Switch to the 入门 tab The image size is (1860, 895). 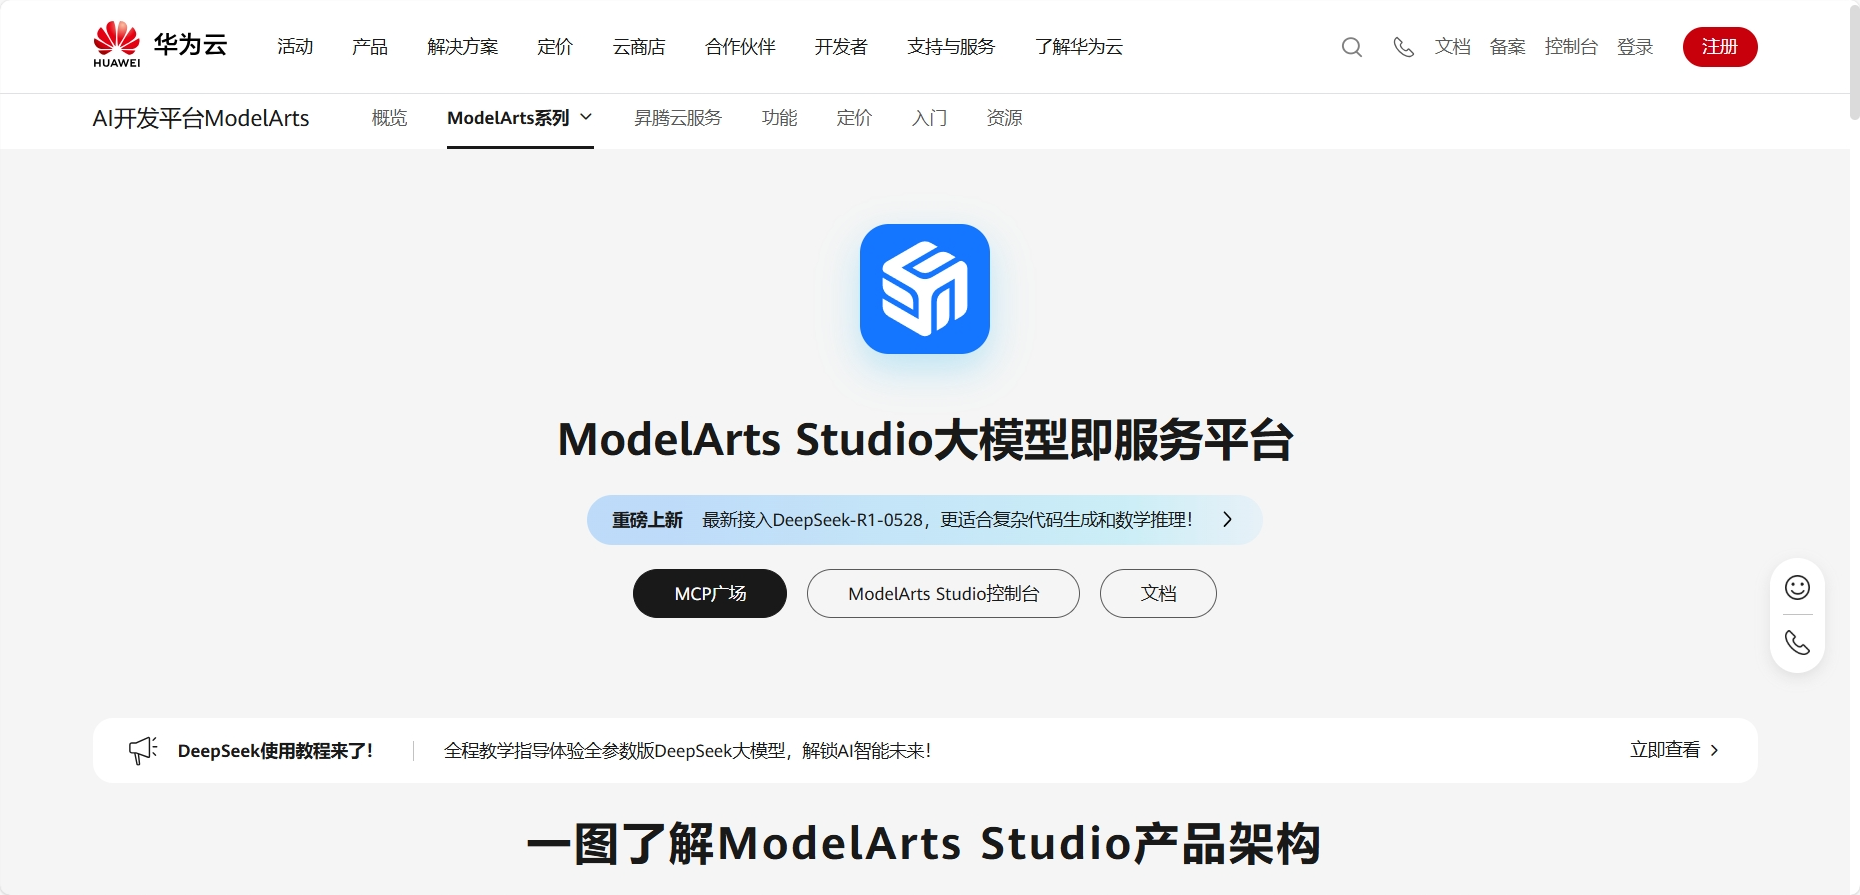point(930,118)
